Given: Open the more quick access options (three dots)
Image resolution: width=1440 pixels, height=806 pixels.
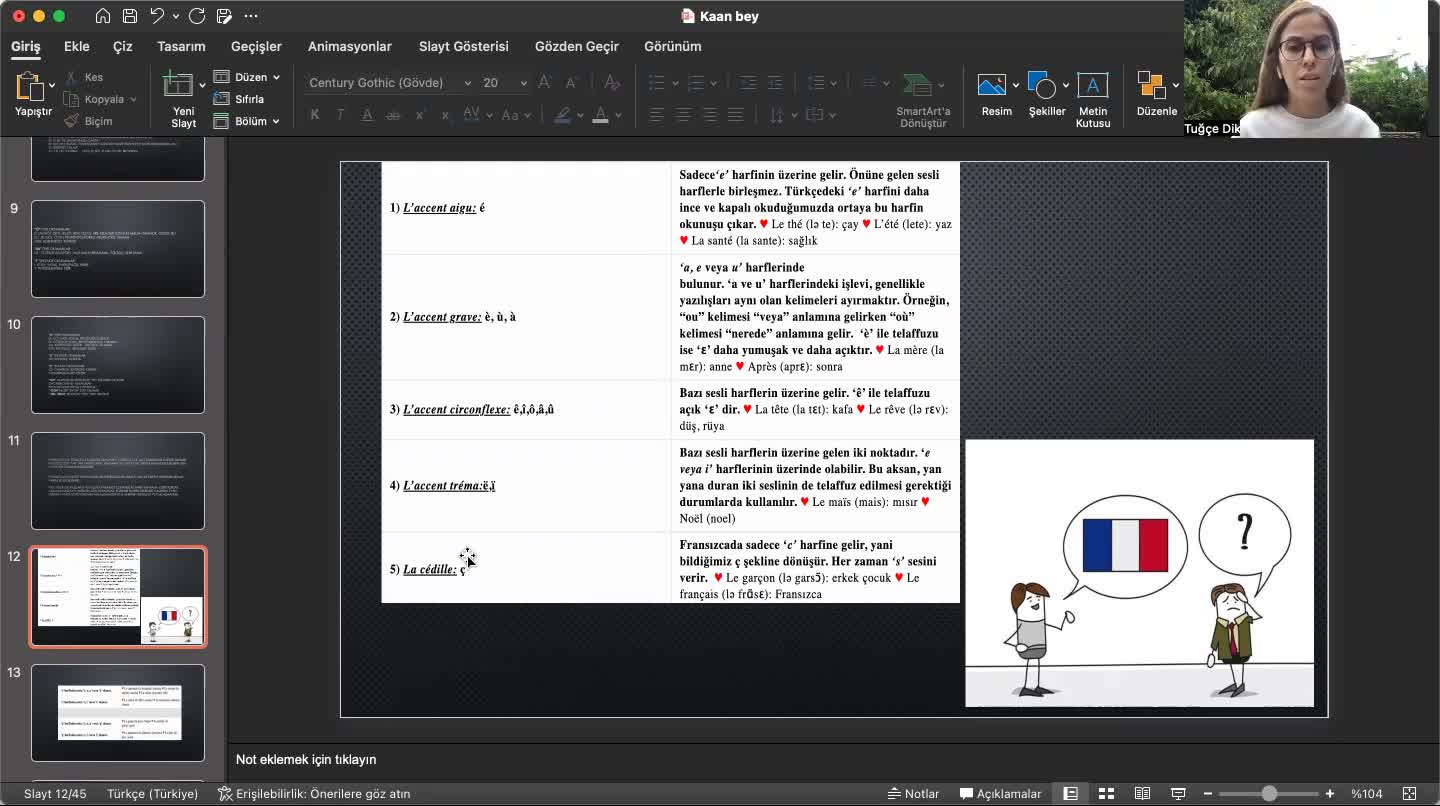Looking at the screenshot, I should click(251, 16).
